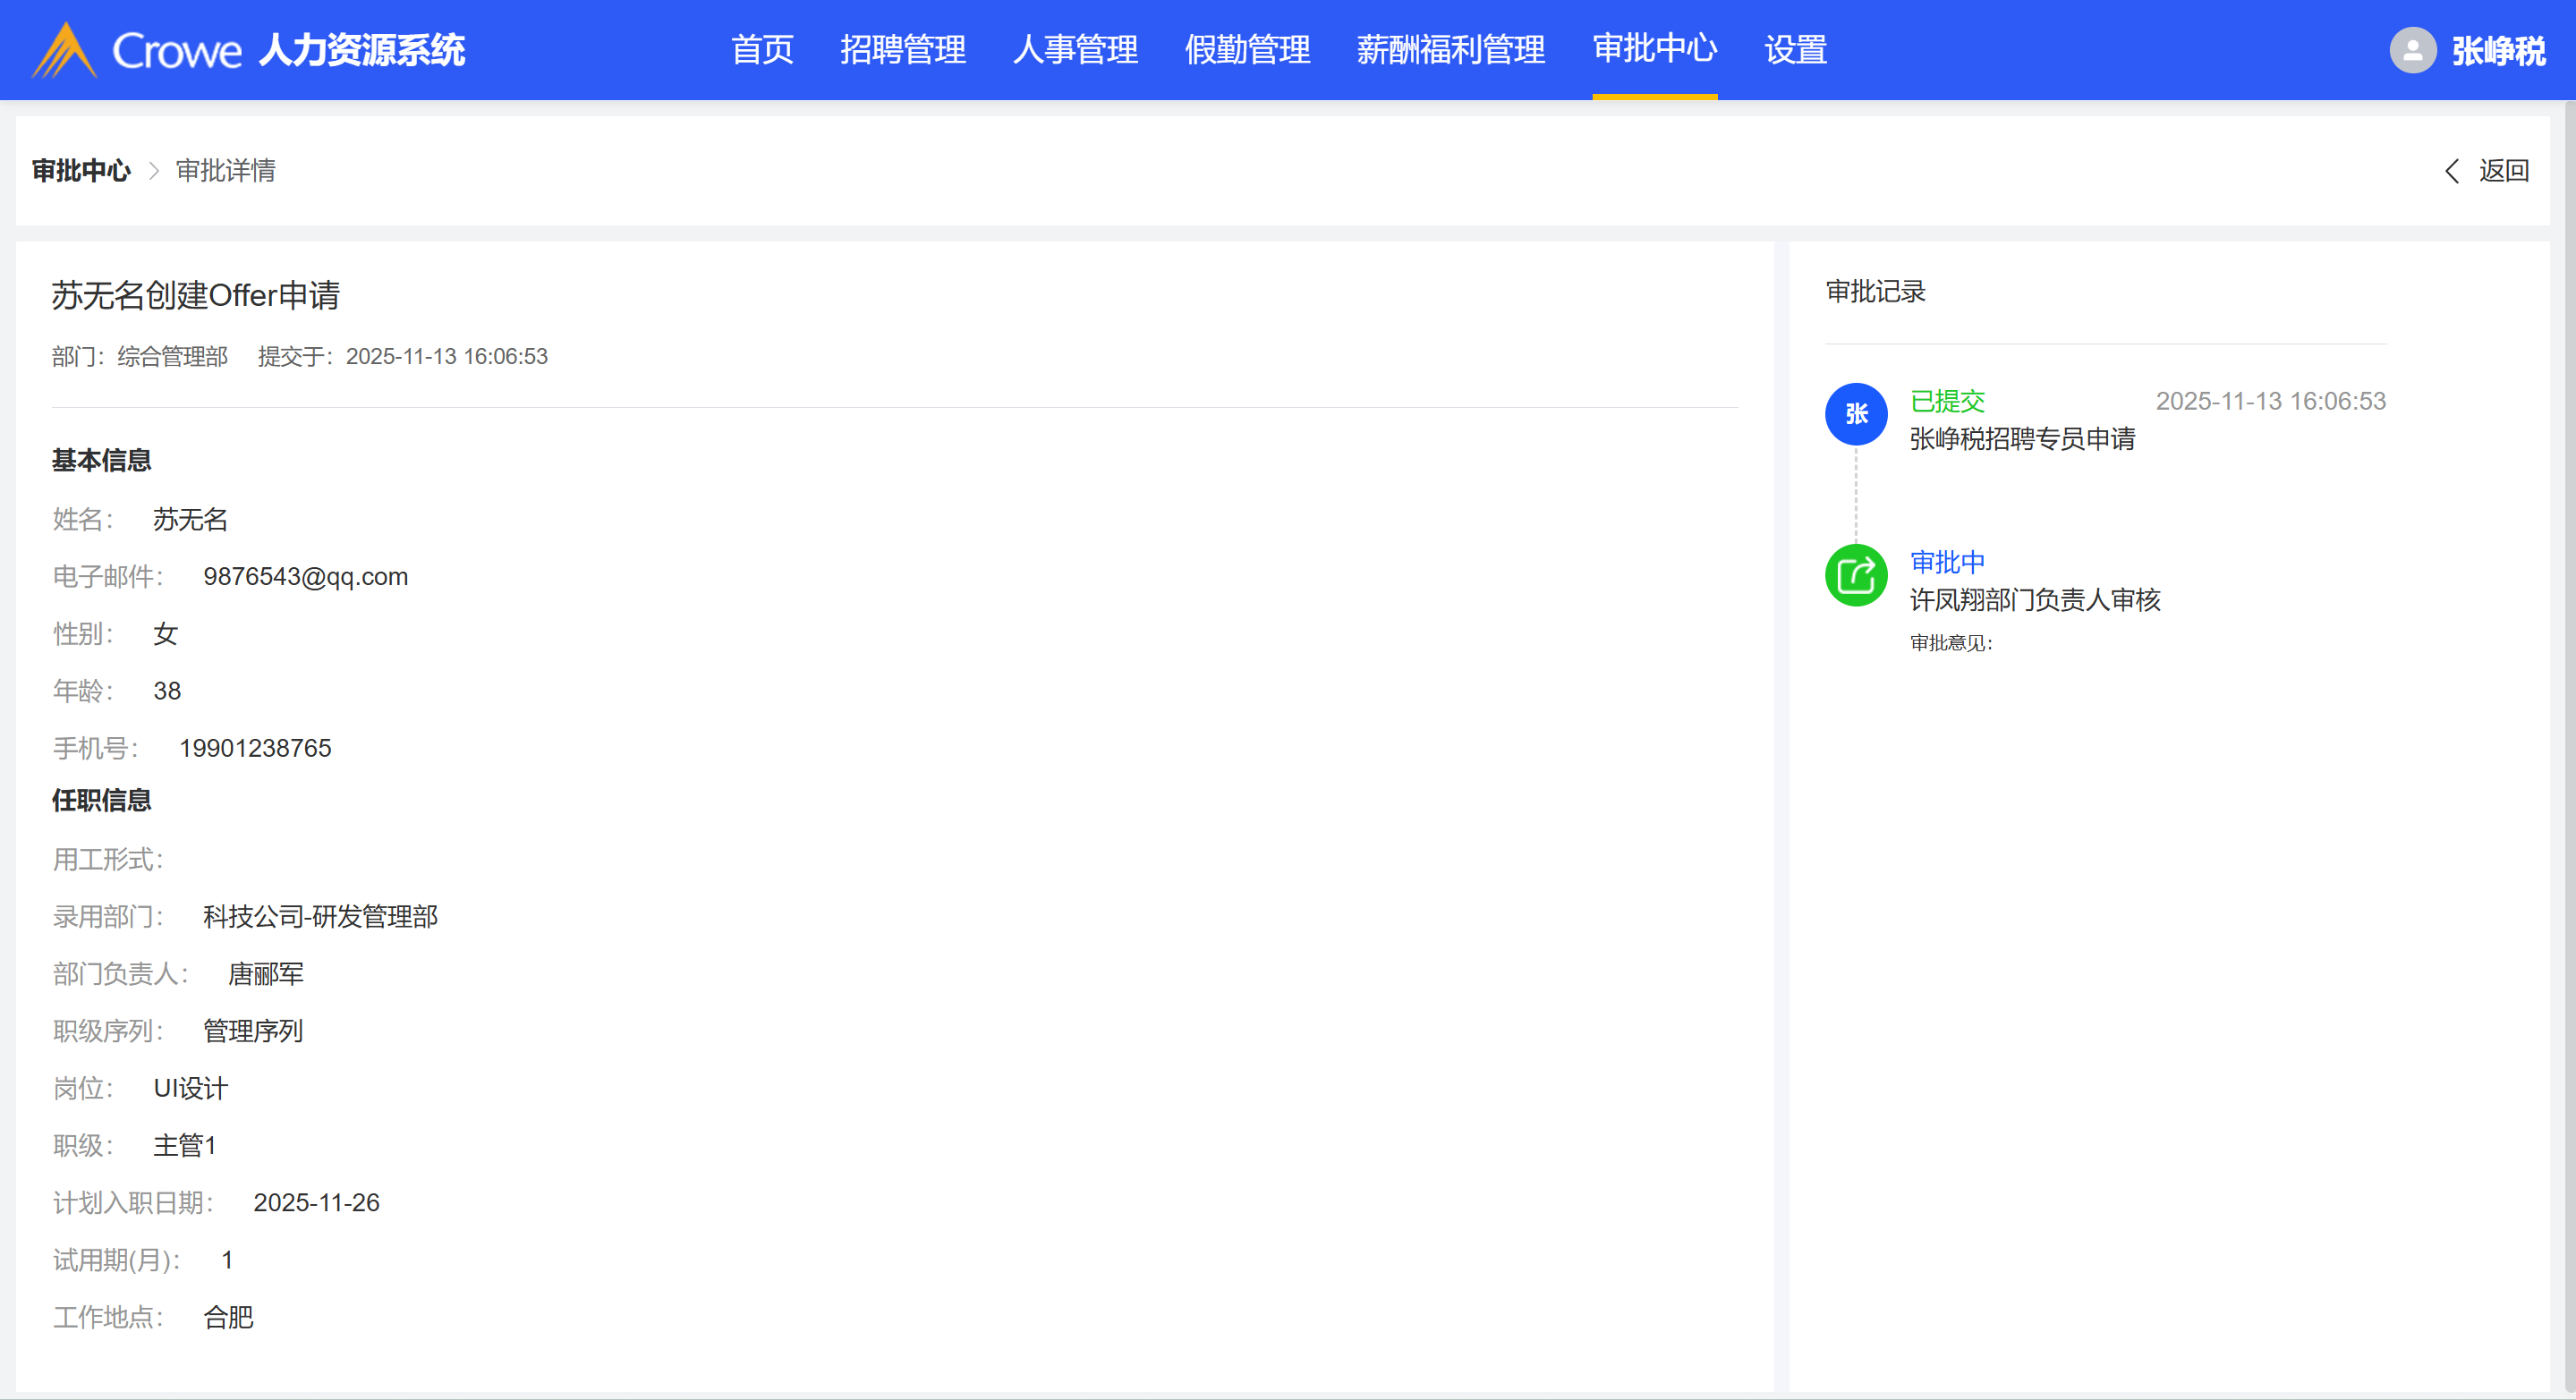This screenshot has height=1400, width=2576.
Task: Click the 已提交 status label
Action: (x=1946, y=401)
